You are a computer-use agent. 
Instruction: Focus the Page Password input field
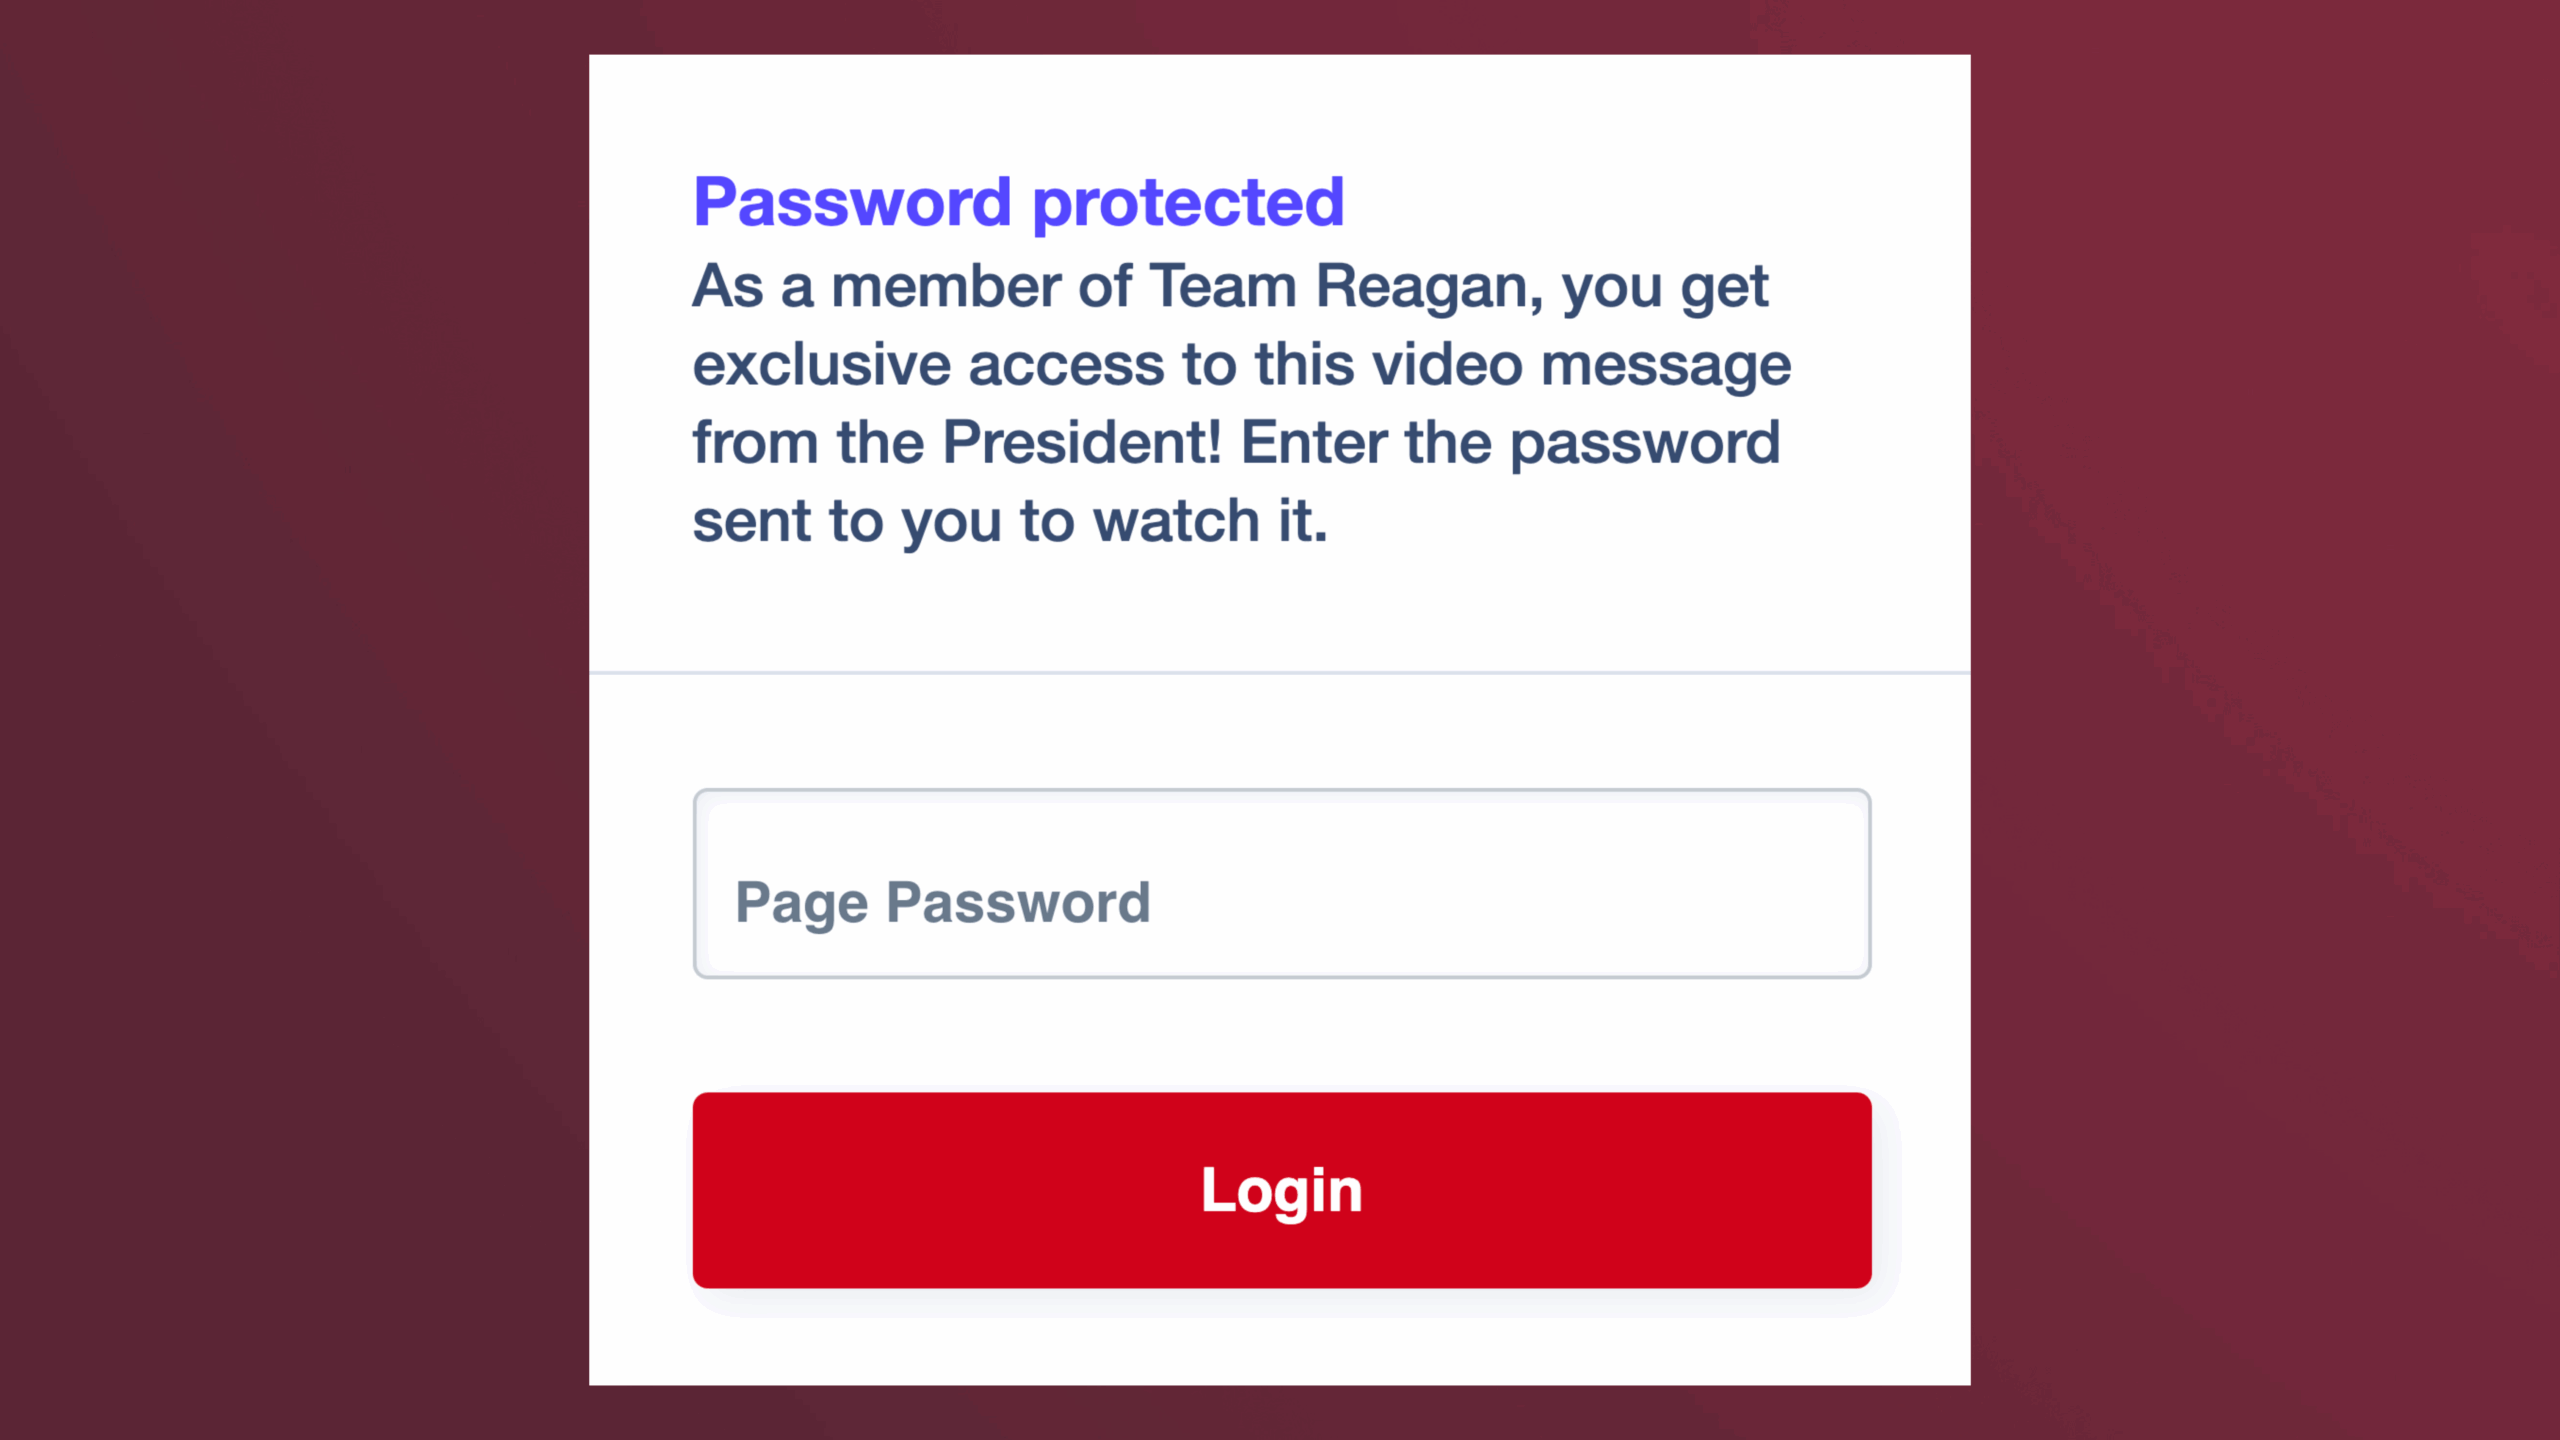(1281, 884)
